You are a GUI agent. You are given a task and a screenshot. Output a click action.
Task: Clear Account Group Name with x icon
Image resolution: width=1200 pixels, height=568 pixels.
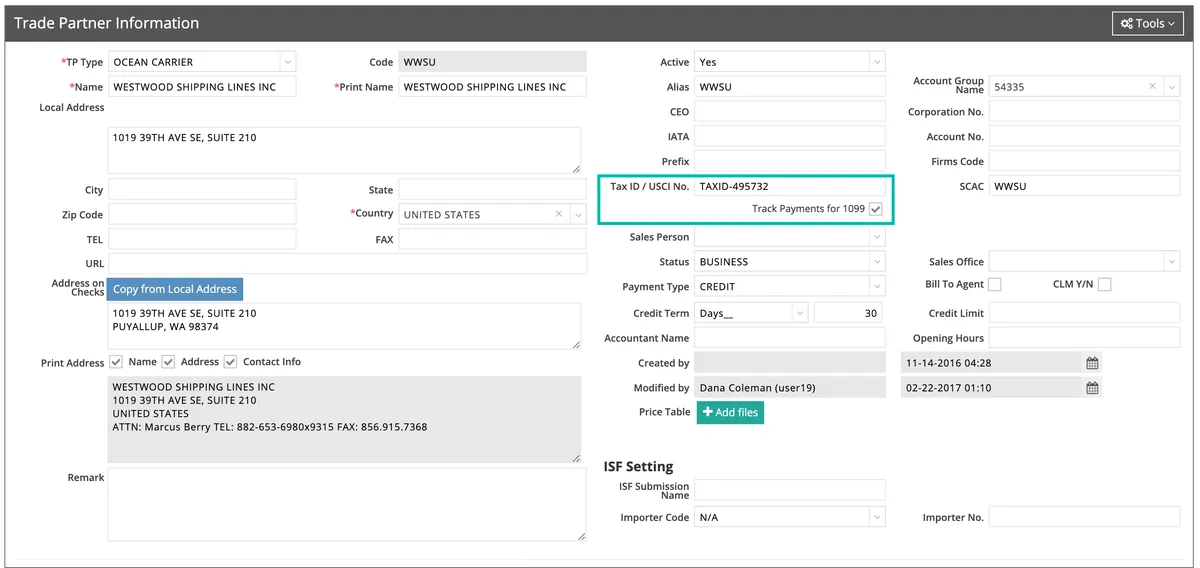1152,87
